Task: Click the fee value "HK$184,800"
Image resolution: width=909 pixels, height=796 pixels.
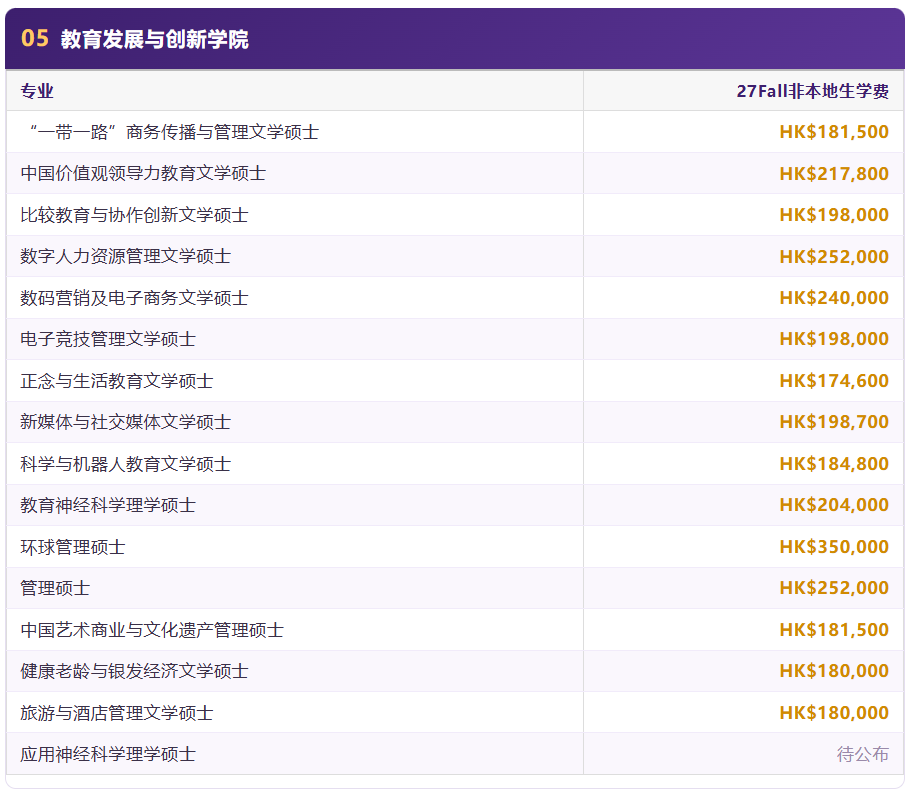Action: tap(834, 464)
